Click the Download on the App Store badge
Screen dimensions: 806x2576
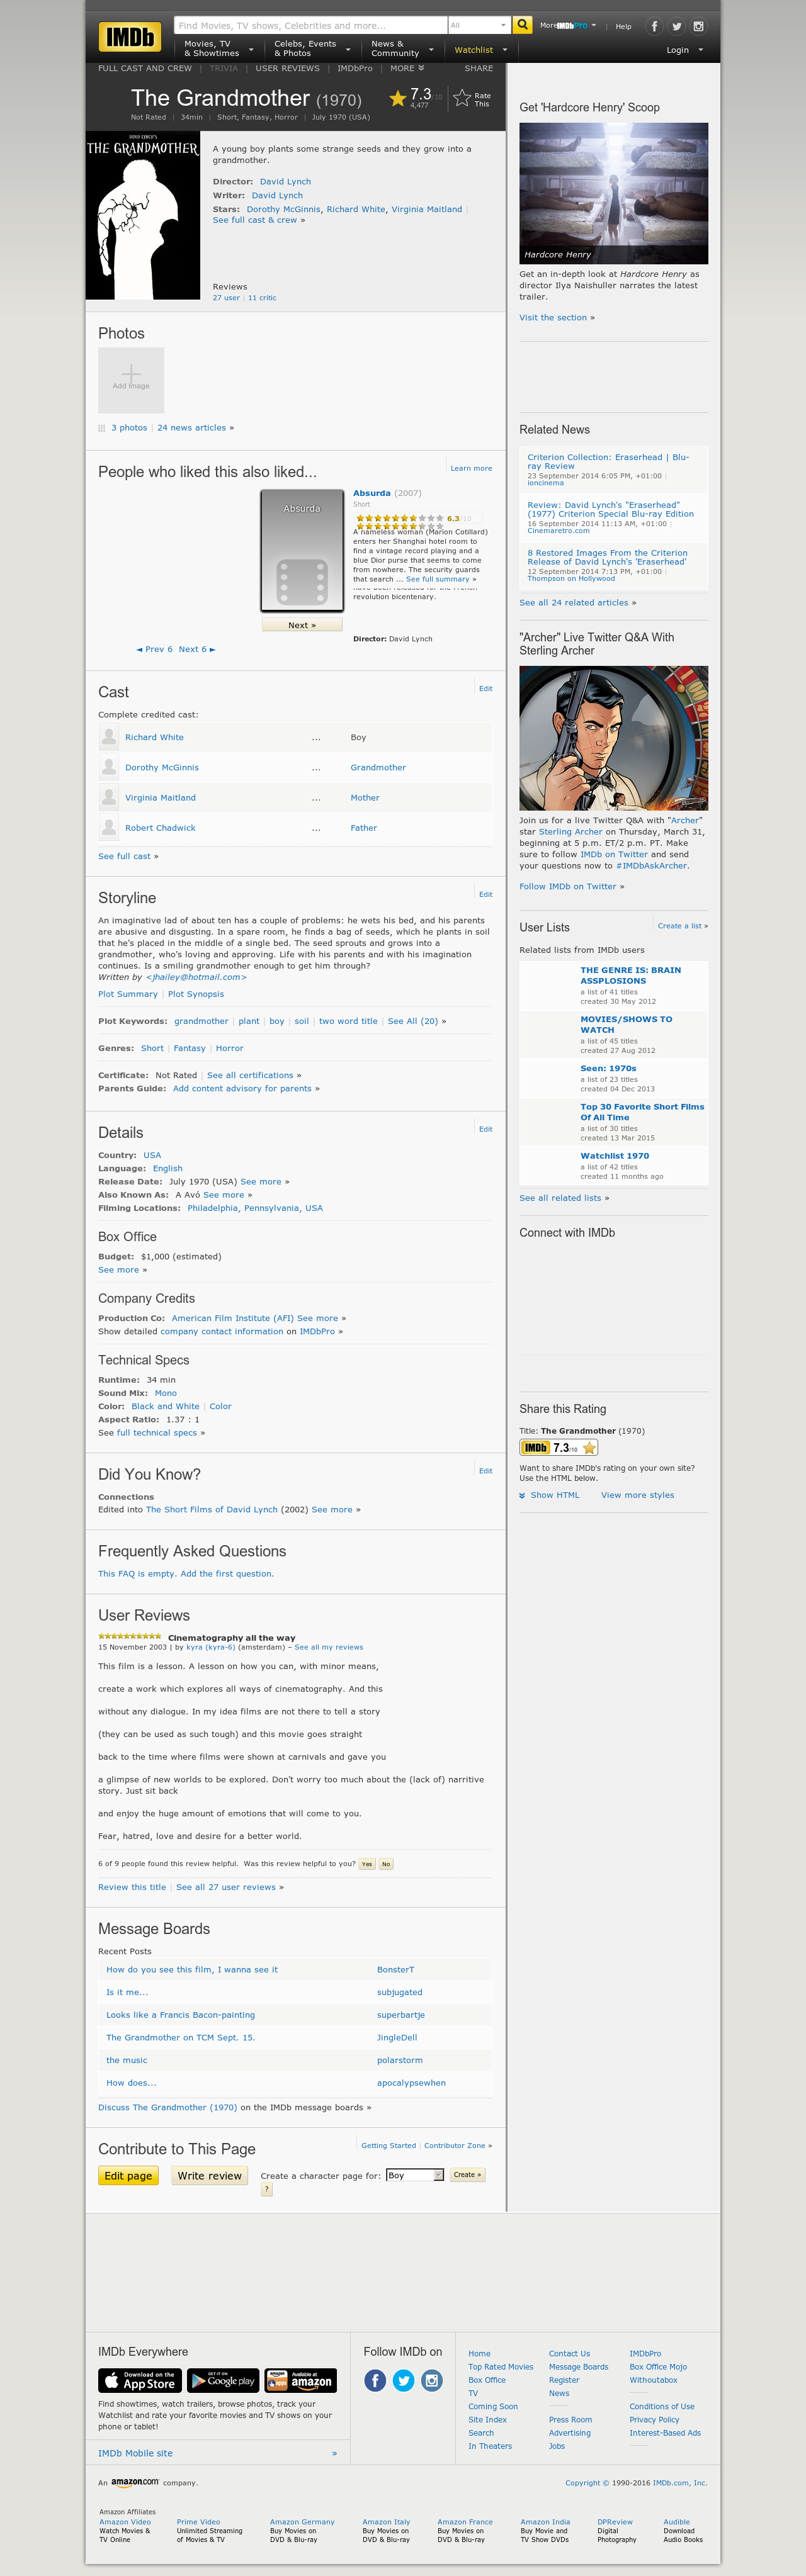coord(139,2380)
